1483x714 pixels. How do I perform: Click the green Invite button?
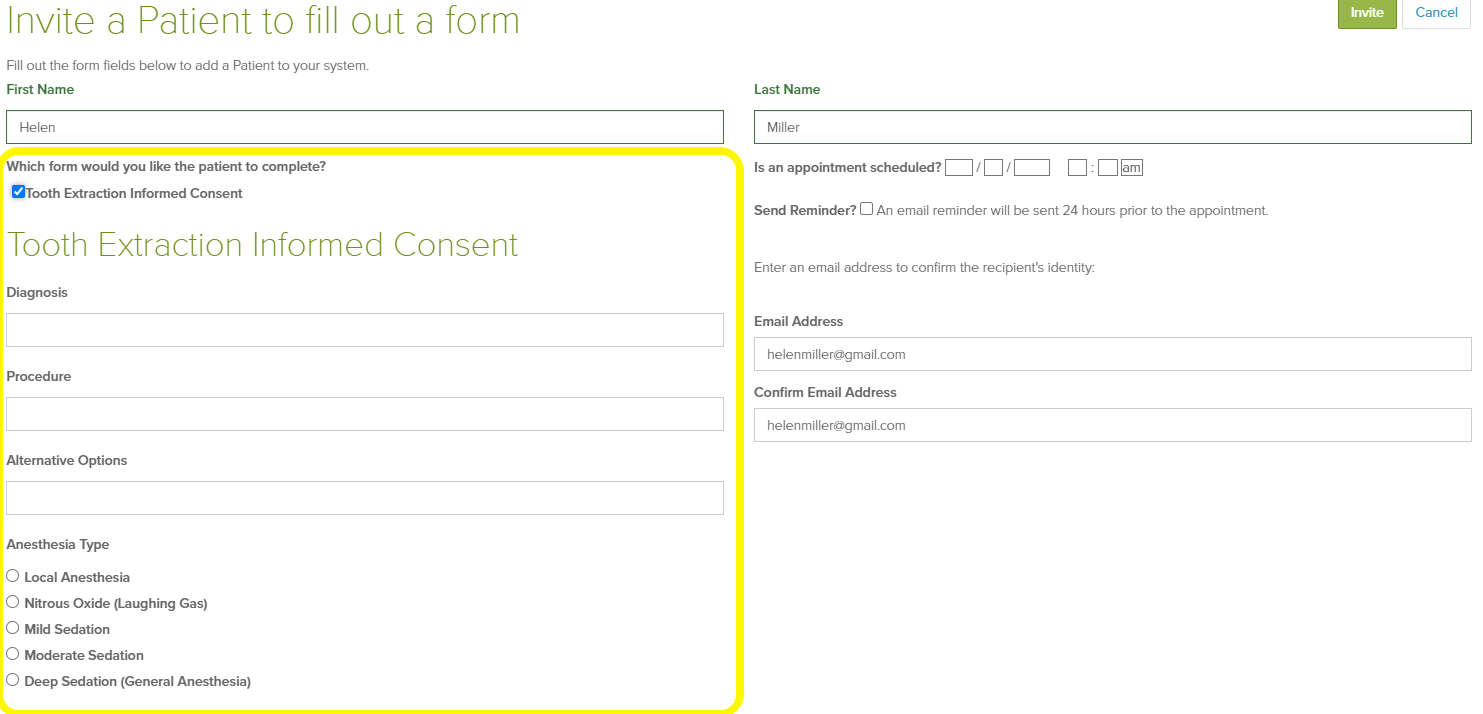[1367, 14]
